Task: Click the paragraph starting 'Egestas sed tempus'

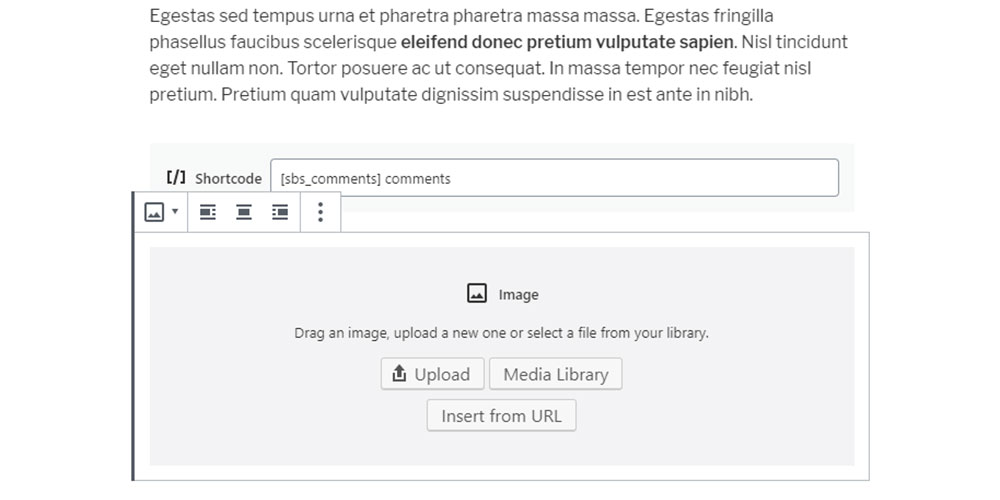Action: pos(499,55)
